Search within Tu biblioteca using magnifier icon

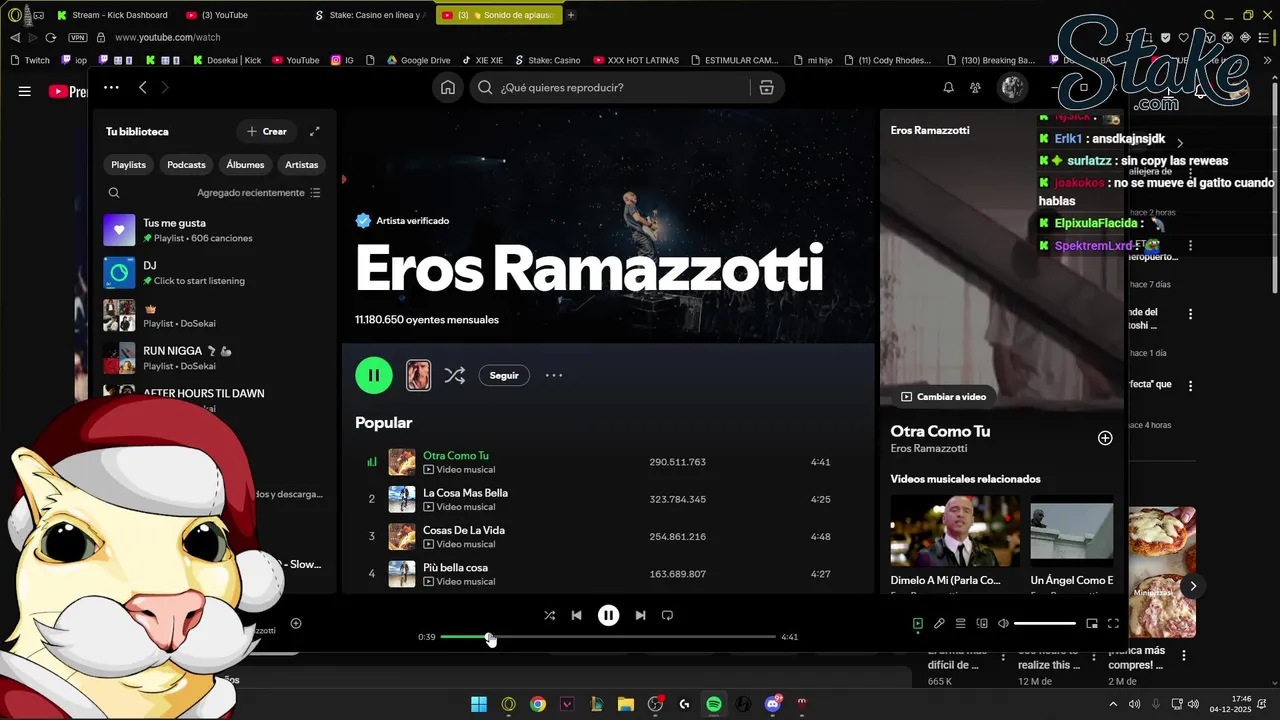pos(114,193)
